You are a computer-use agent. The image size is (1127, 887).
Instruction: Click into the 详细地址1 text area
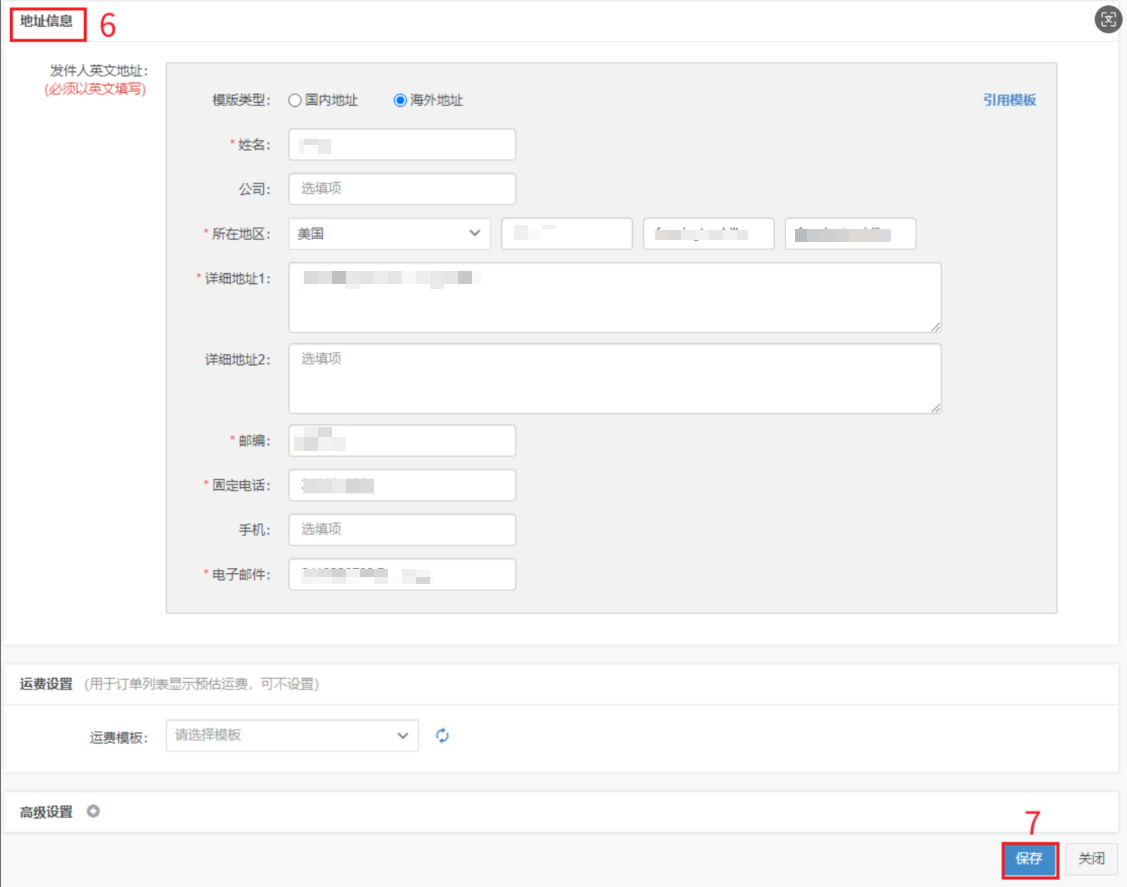point(614,298)
